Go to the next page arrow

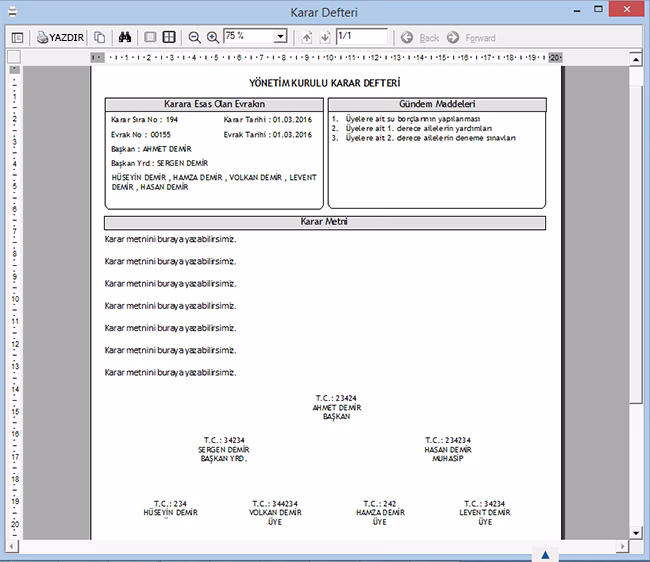point(325,38)
